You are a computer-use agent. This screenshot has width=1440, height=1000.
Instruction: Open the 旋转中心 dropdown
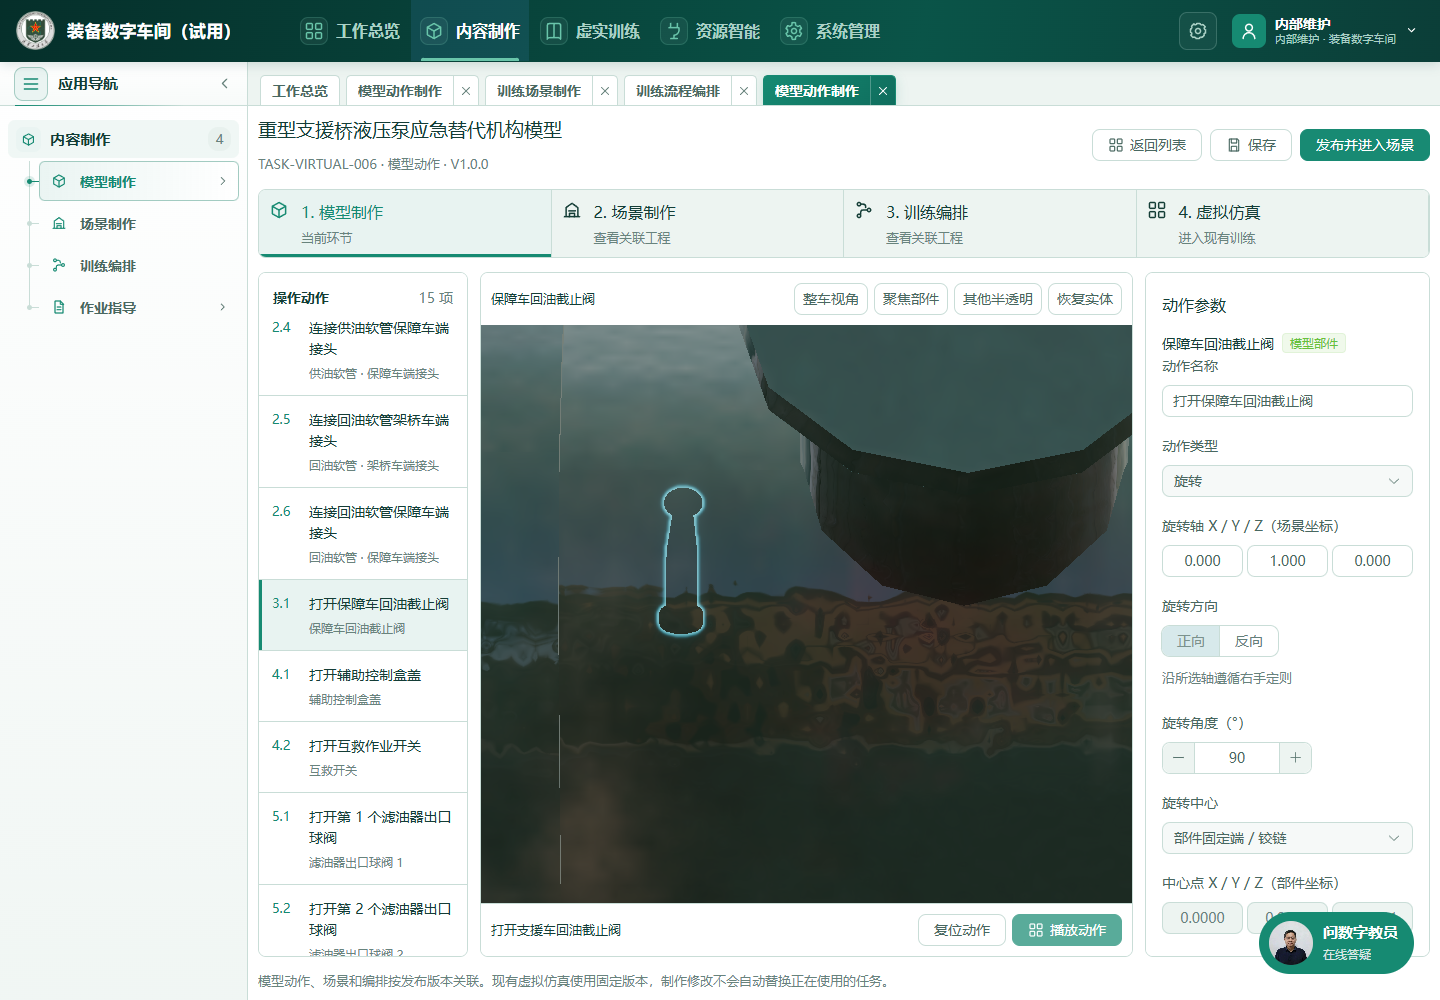[1287, 838]
